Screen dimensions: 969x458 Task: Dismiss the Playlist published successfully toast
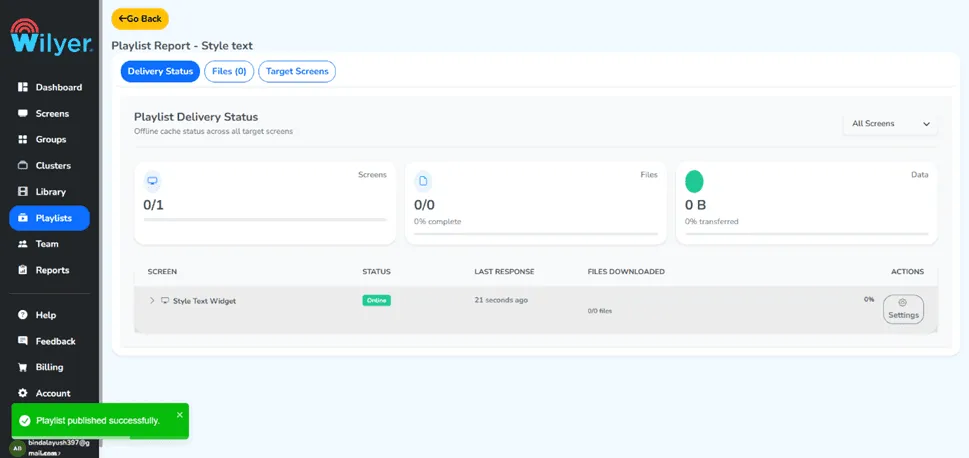(180, 415)
